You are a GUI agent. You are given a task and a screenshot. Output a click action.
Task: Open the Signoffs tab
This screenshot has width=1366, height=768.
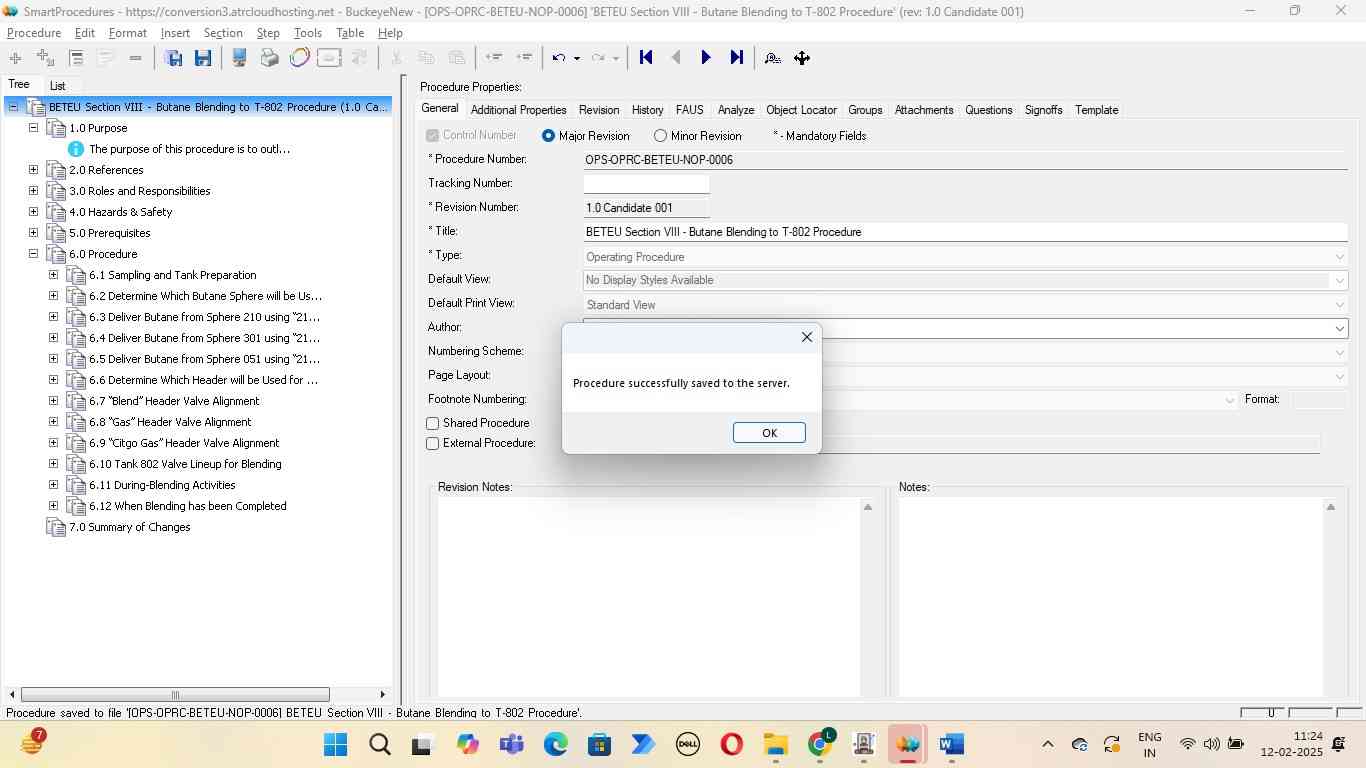click(1043, 110)
